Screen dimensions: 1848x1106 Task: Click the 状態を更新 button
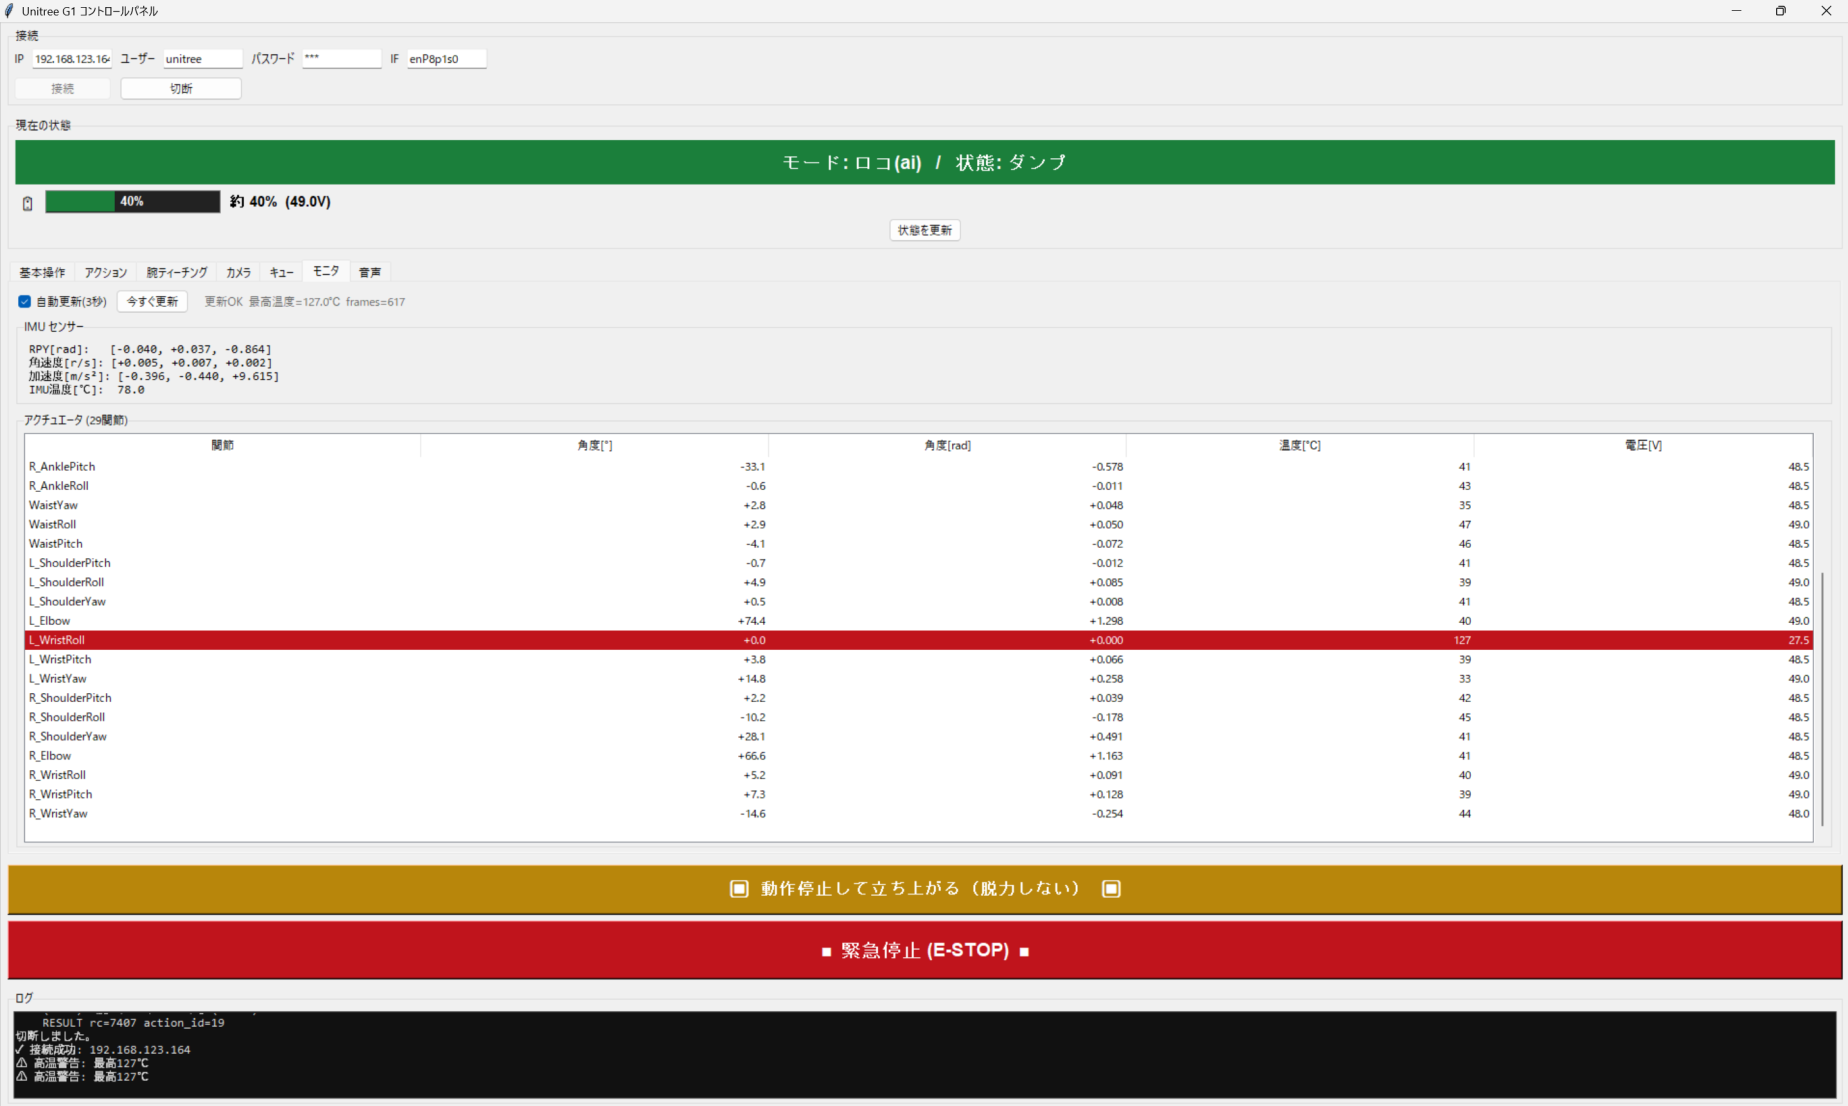point(925,230)
